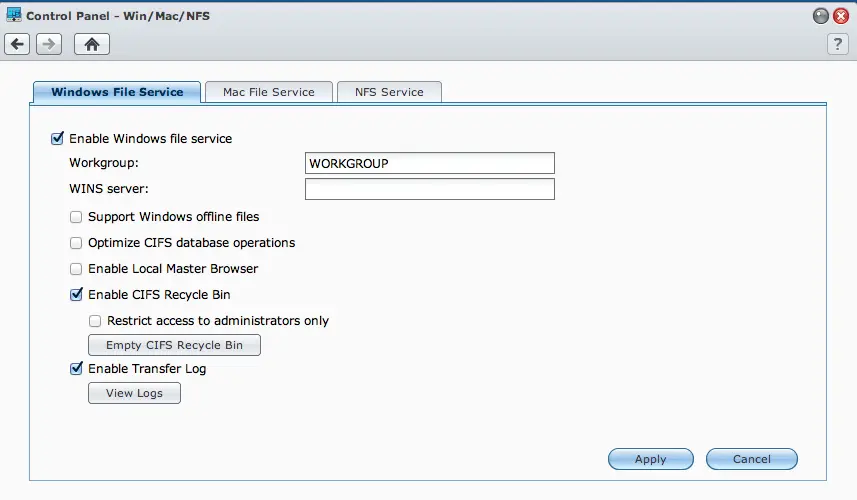Open help with the question mark icon
The height and width of the screenshot is (500, 857).
[x=837, y=44]
